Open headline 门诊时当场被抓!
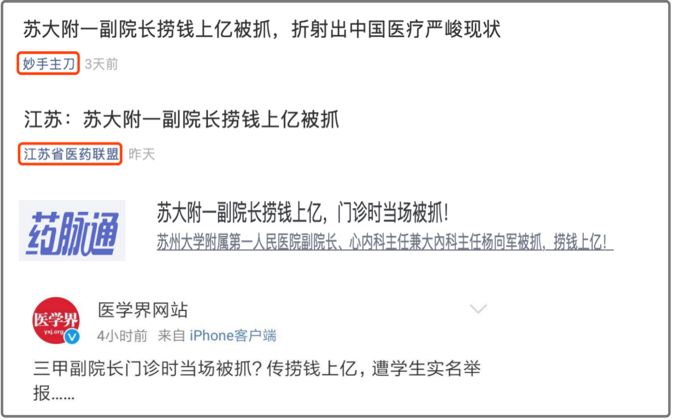 point(302,212)
